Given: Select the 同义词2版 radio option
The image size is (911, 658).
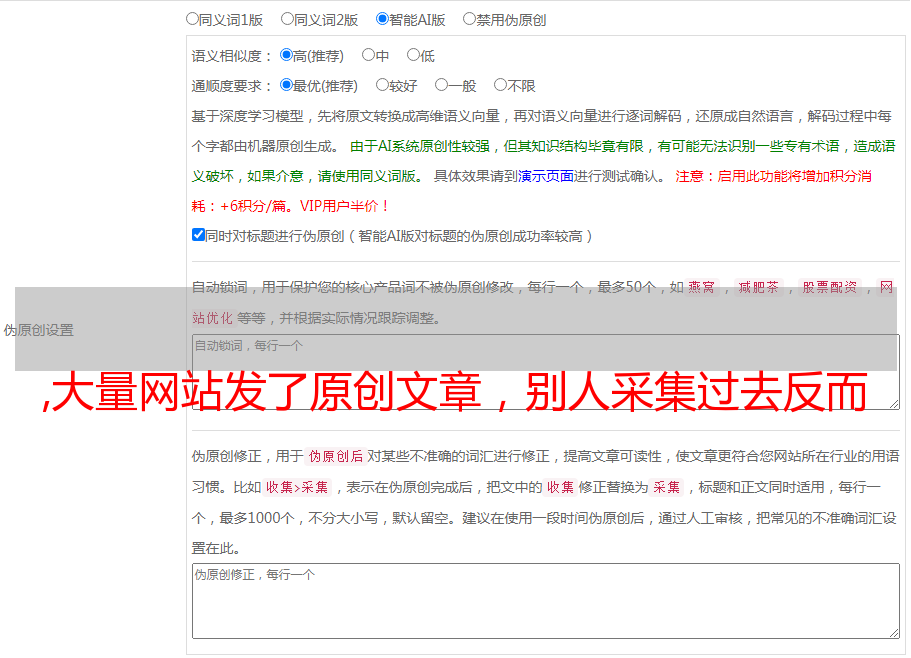Looking at the screenshot, I should click(287, 19).
